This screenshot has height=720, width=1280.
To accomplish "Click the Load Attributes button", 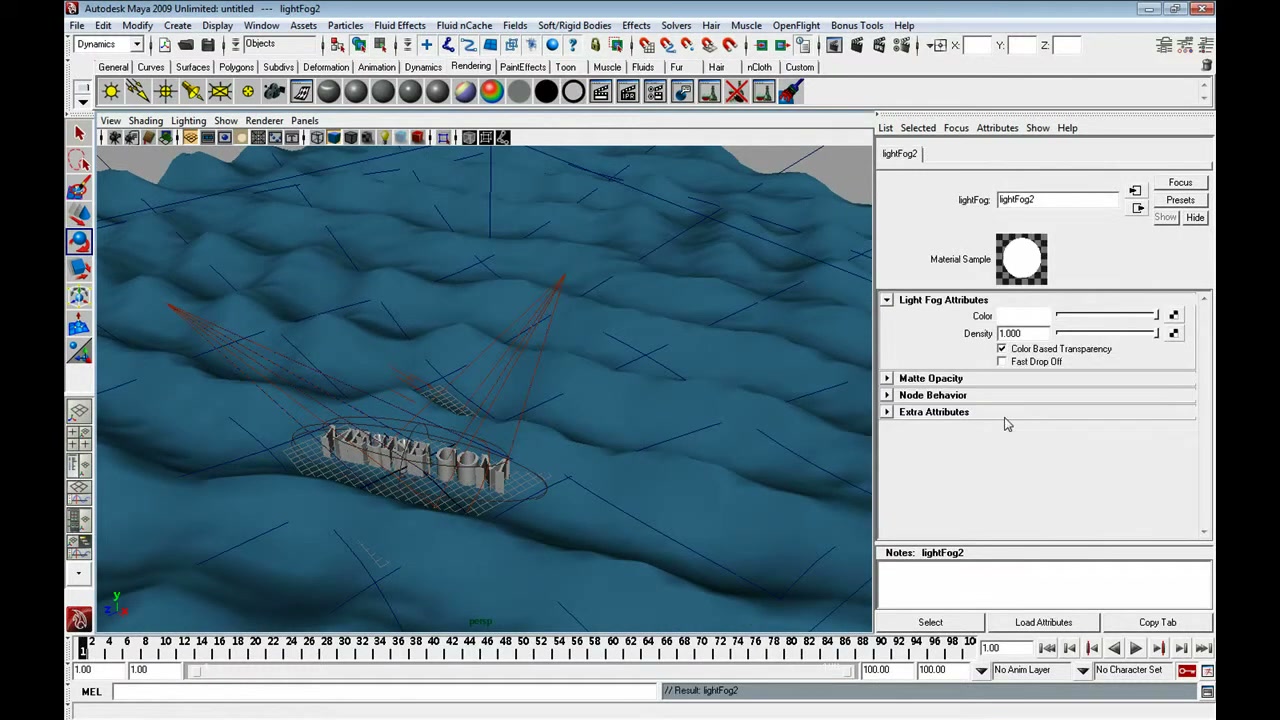I will click(x=1043, y=622).
